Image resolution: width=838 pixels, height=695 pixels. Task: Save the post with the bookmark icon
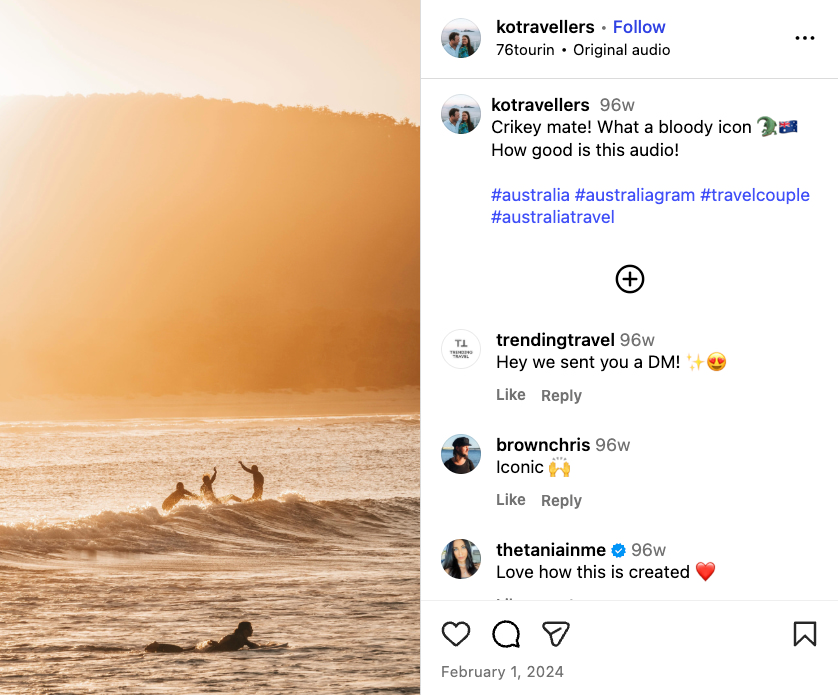pyautogui.click(x=803, y=634)
